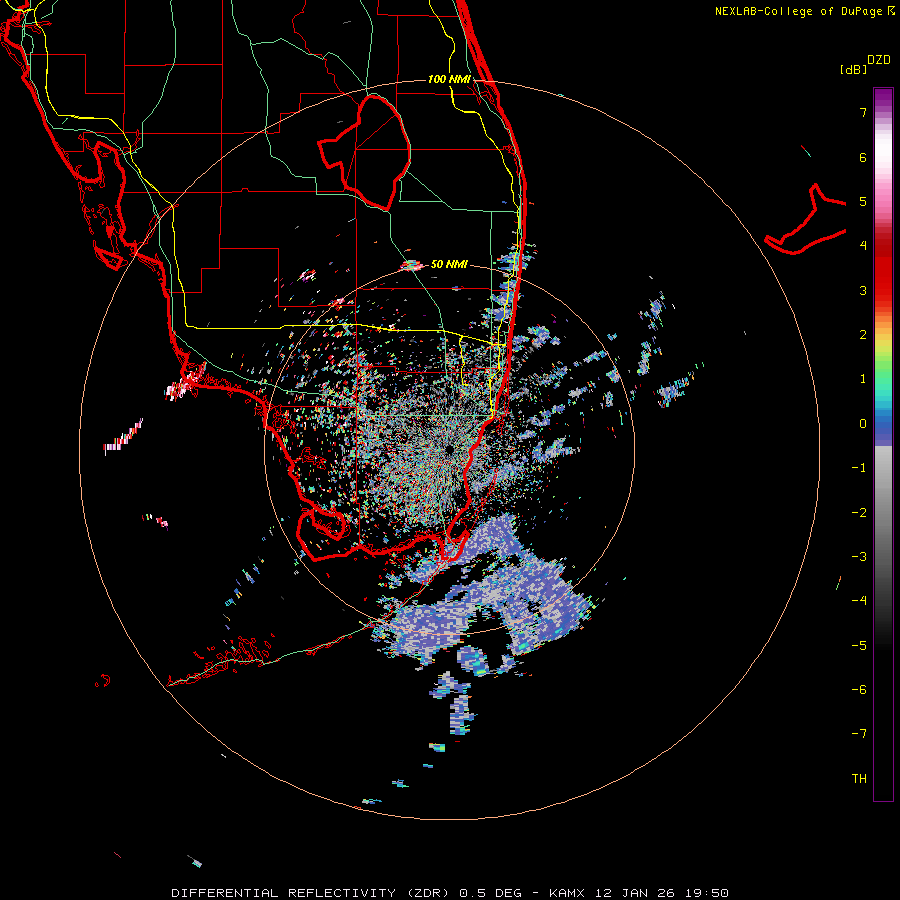This screenshot has height=900, width=900.
Task: Click the vertical ZDR color scale bar
Action: click(883, 444)
